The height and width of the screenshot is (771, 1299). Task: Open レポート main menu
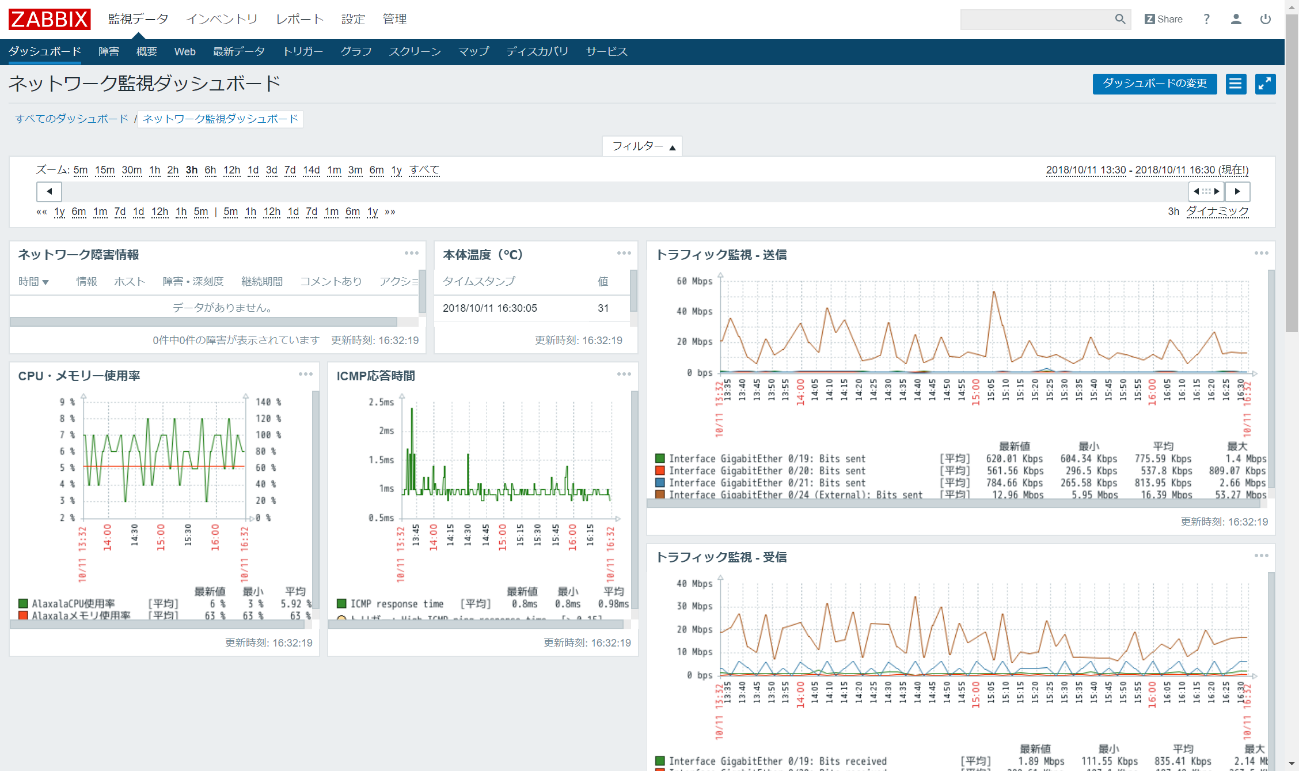click(x=300, y=19)
